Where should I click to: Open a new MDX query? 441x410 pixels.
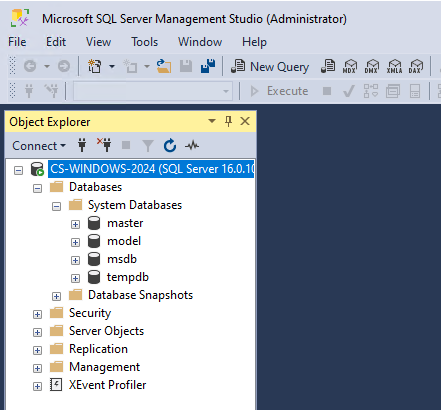[350, 66]
